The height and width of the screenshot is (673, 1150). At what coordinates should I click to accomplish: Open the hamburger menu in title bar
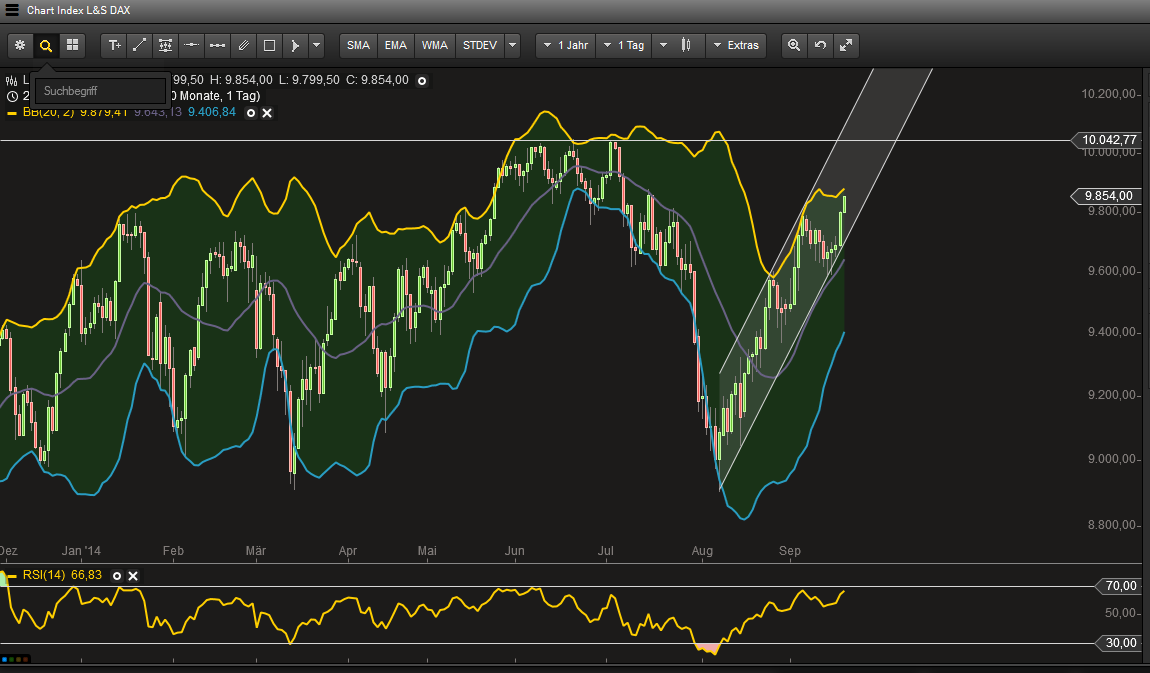click(12, 10)
